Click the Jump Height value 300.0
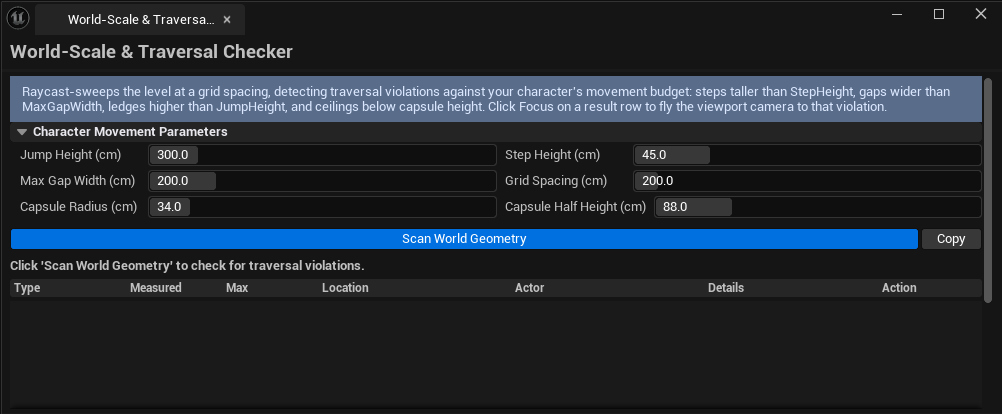The image size is (1002, 414). tap(323, 155)
